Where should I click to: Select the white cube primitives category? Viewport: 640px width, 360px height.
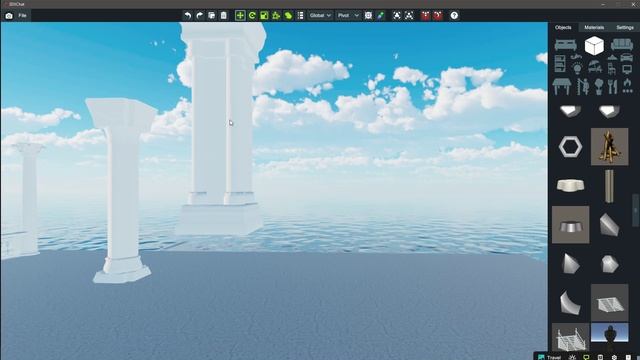click(x=594, y=45)
